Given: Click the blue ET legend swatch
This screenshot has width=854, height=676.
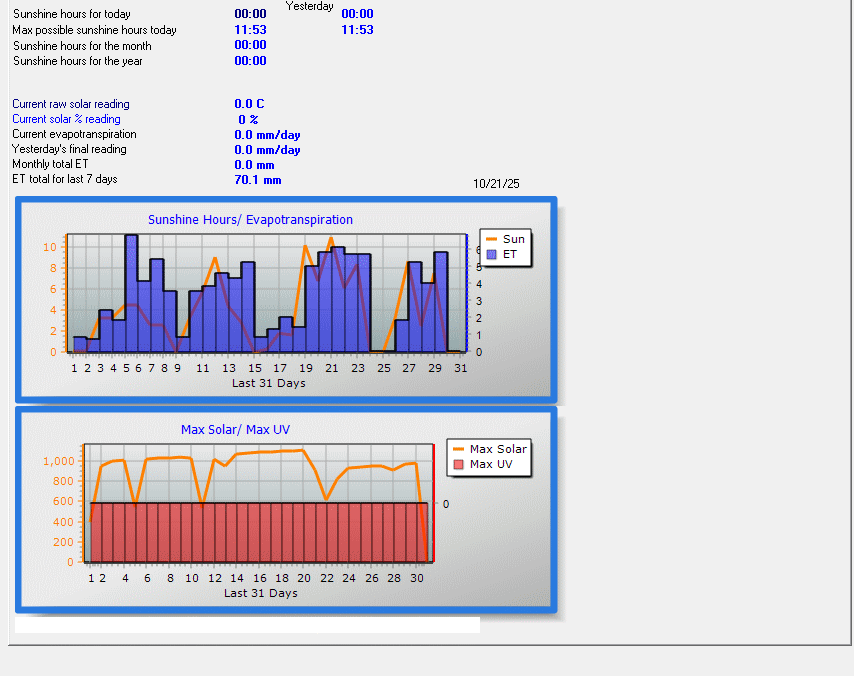Looking at the screenshot, I should tap(491, 255).
